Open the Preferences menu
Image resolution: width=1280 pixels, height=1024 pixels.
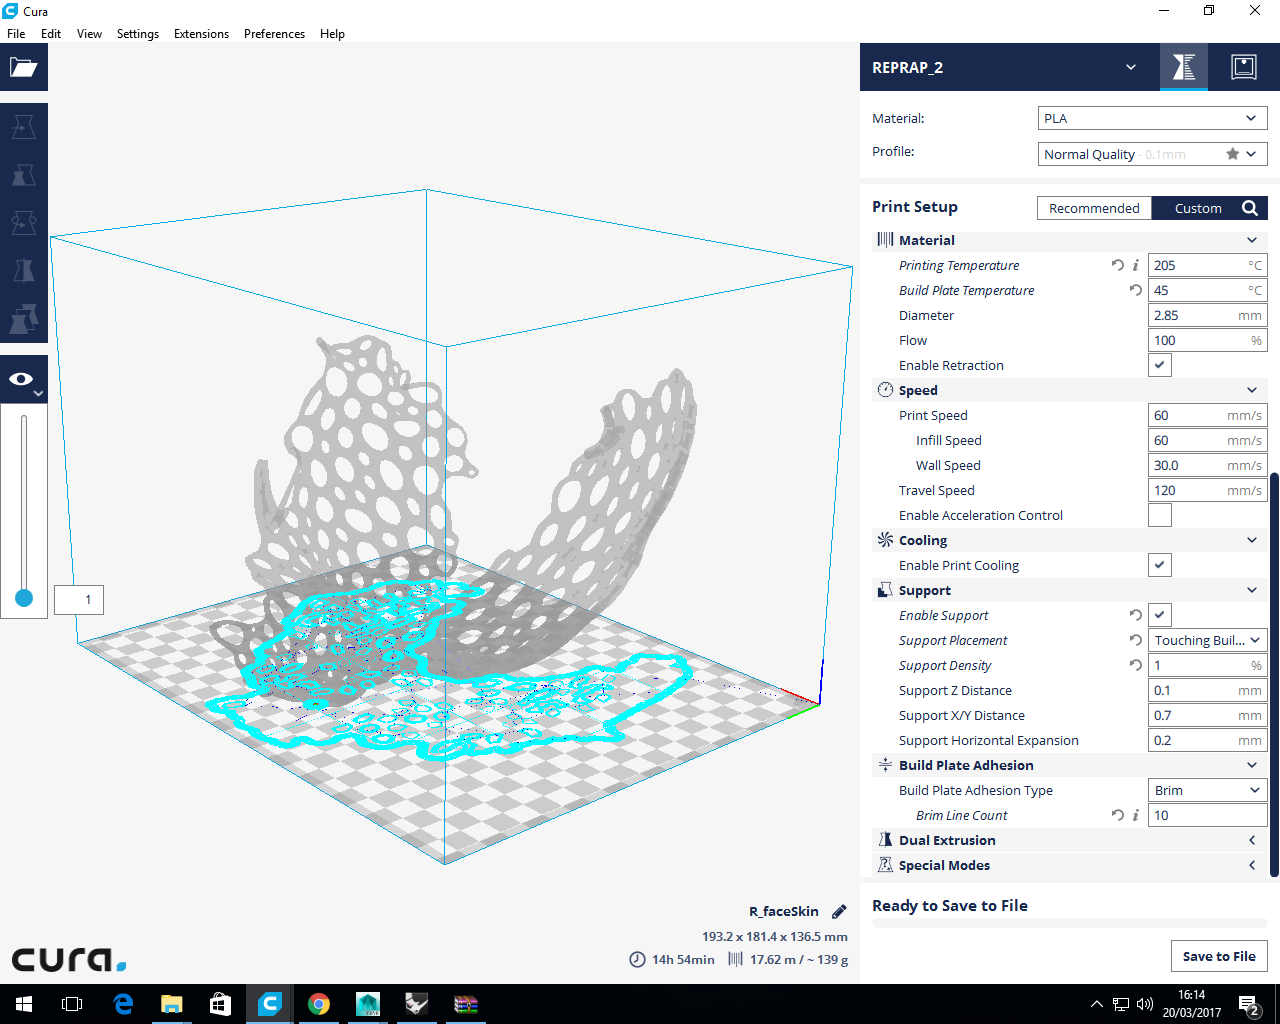[274, 33]
